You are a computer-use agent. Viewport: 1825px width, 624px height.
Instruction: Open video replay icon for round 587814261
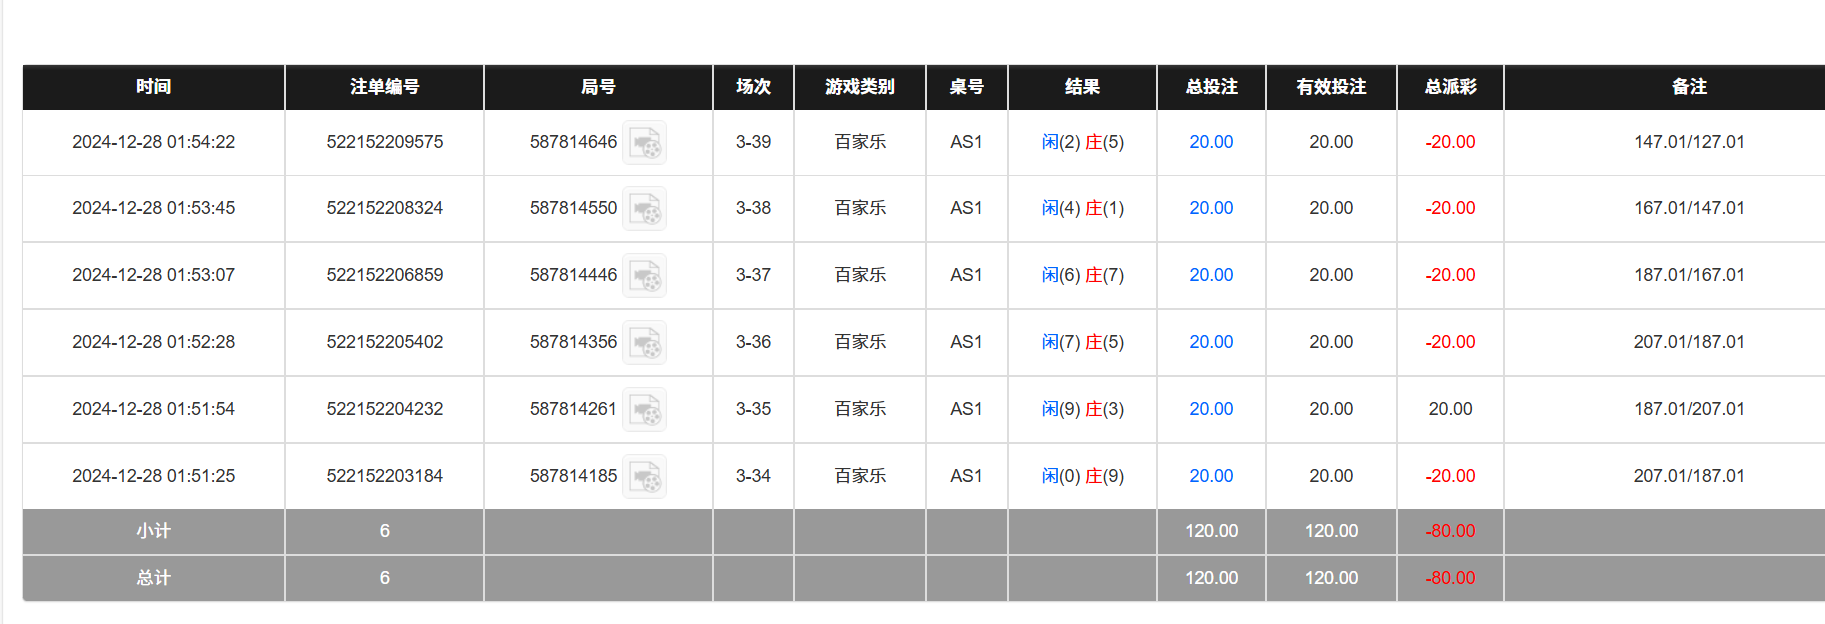pos(645,410)
